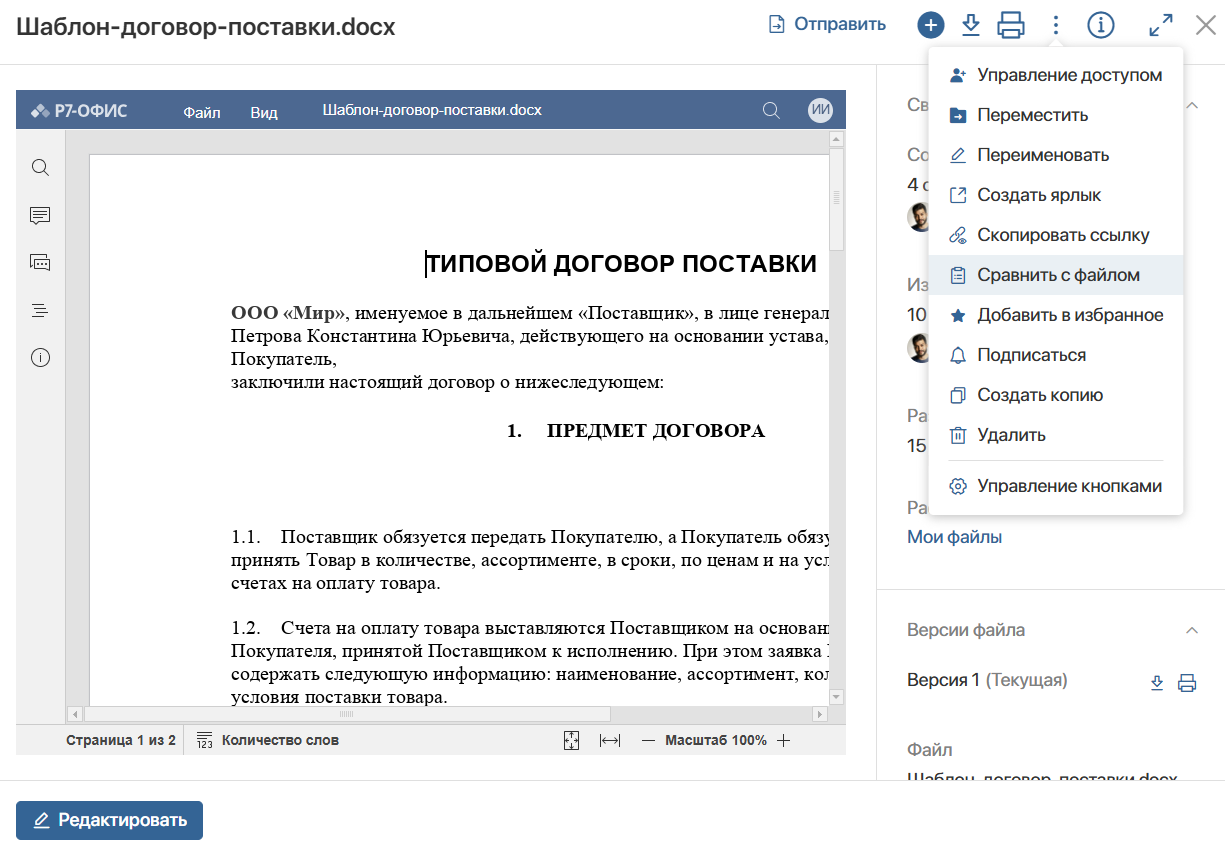Choose Удалить in the dropdown menu
1225x844 pixels.
coord(1056,435)
